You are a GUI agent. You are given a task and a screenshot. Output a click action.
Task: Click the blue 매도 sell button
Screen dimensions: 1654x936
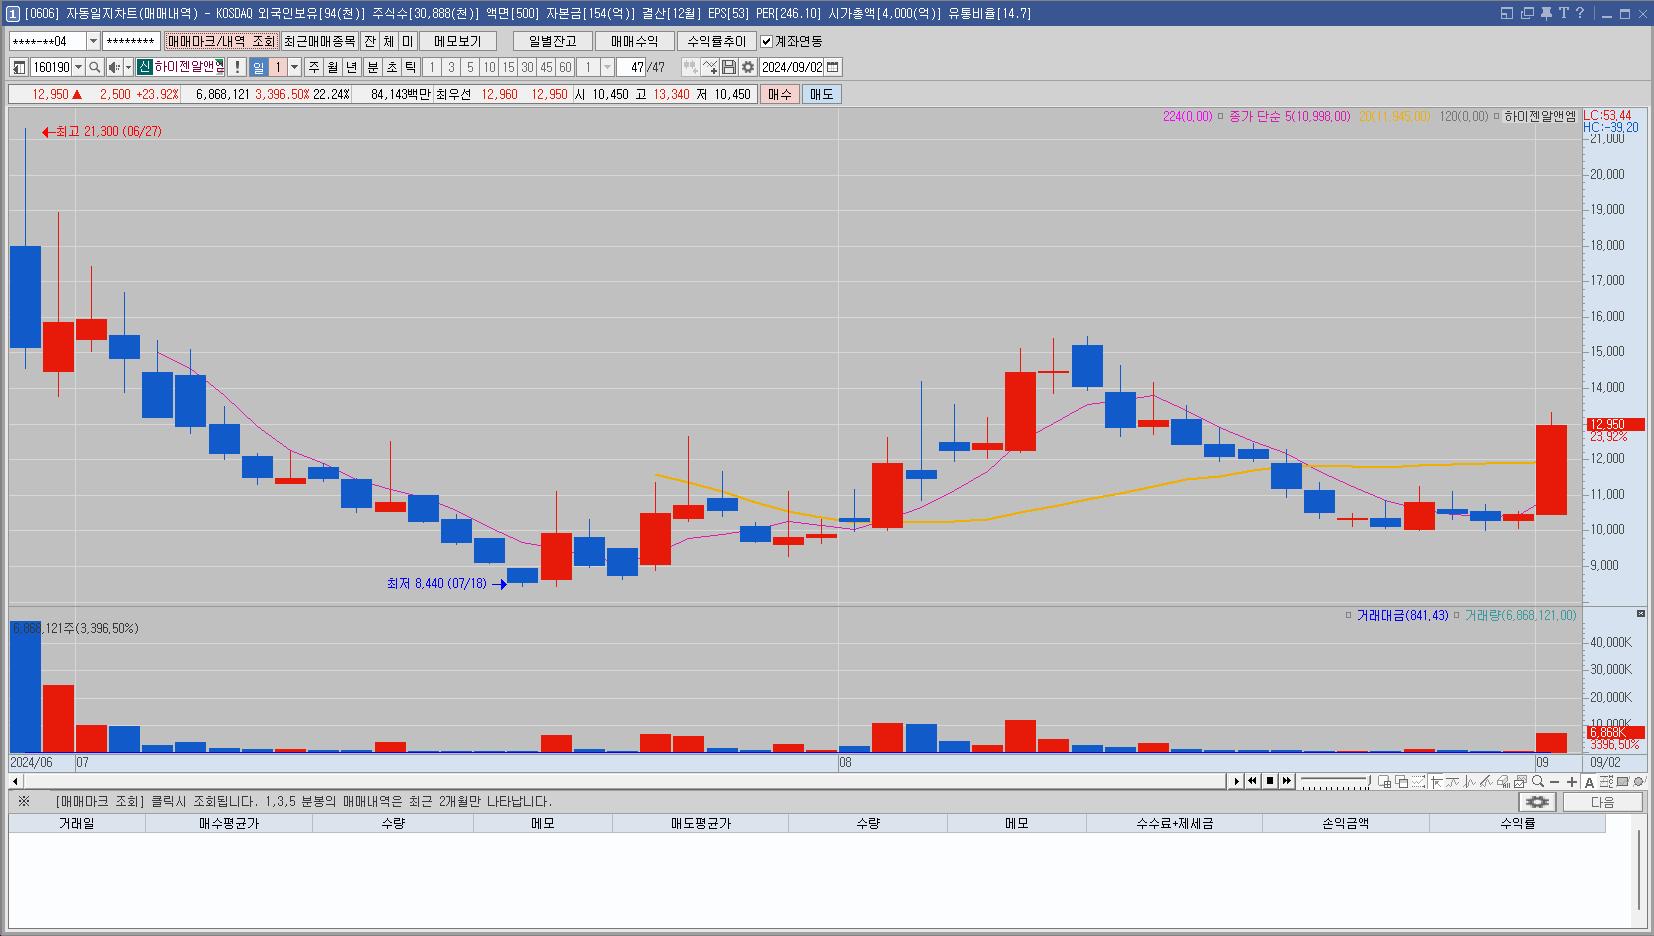[x=822, y=94]
